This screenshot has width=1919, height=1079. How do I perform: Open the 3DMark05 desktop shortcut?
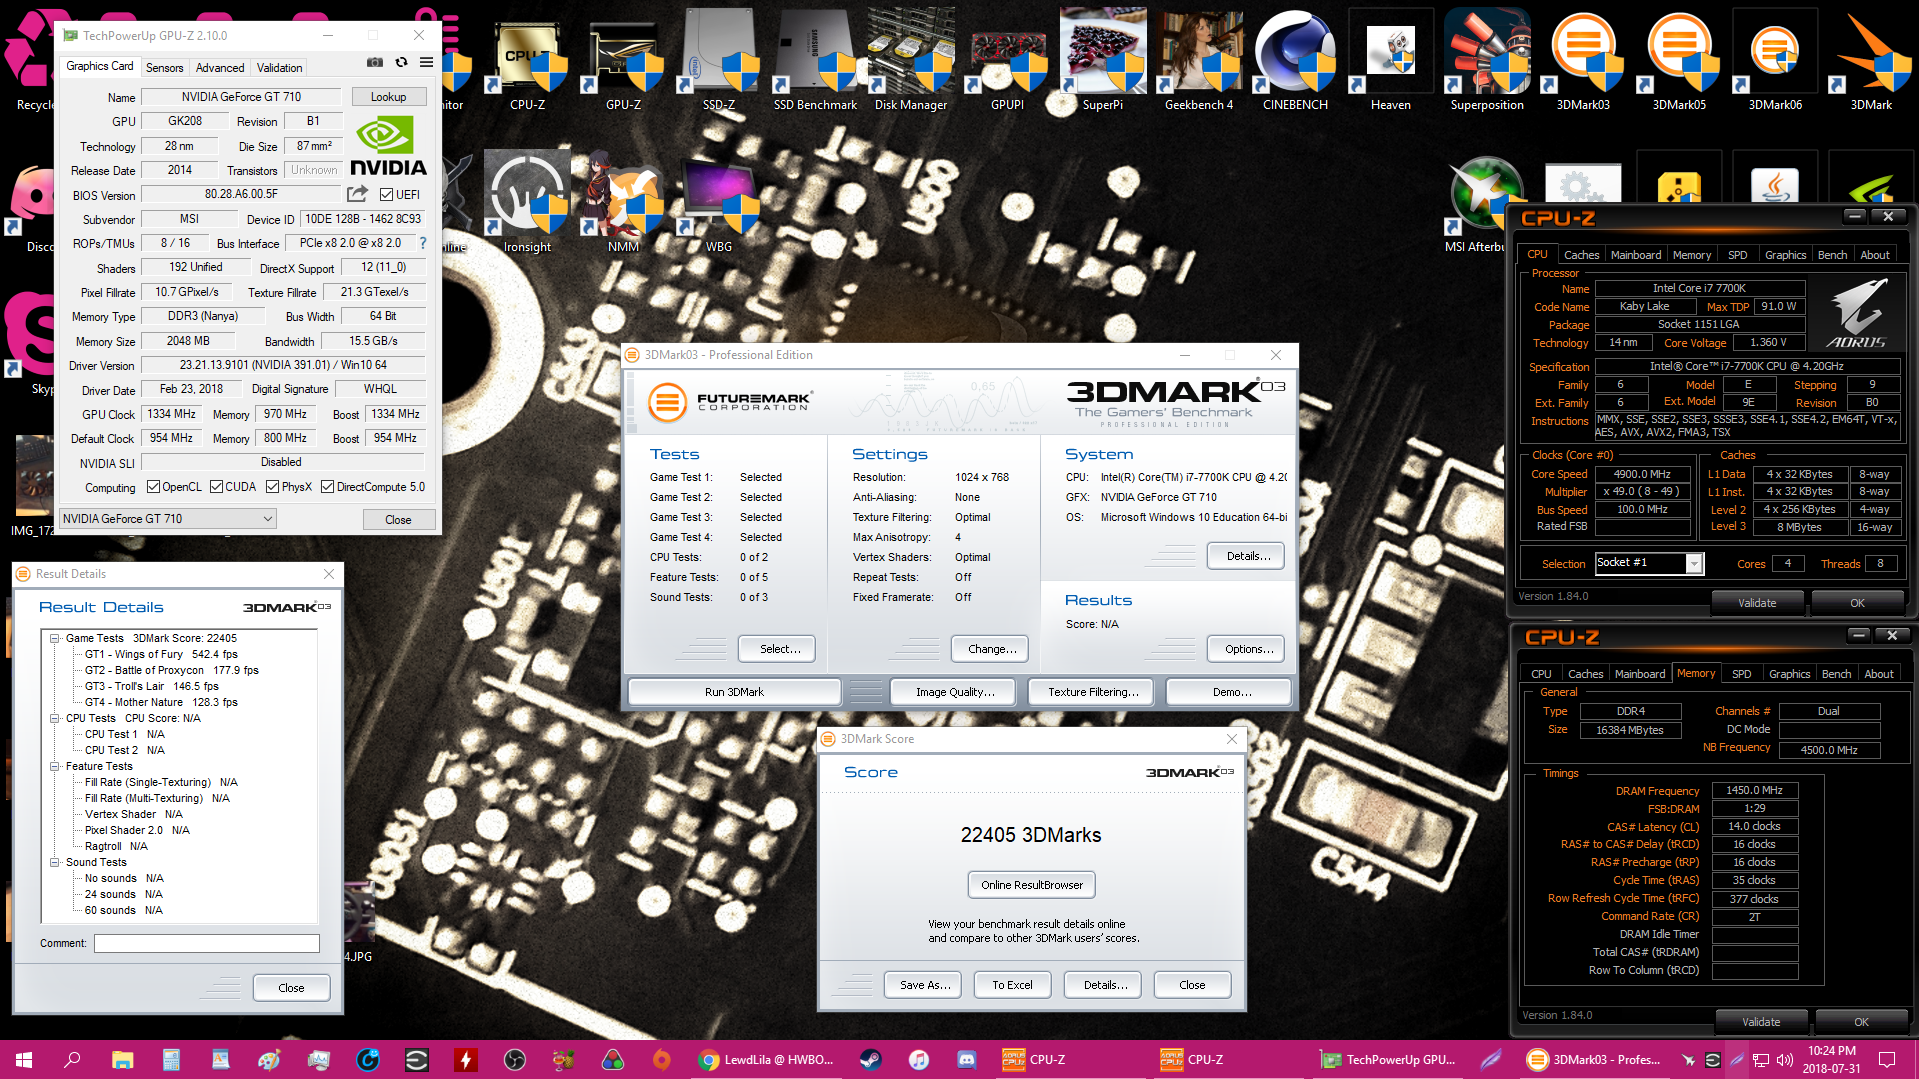point(1679,60)
